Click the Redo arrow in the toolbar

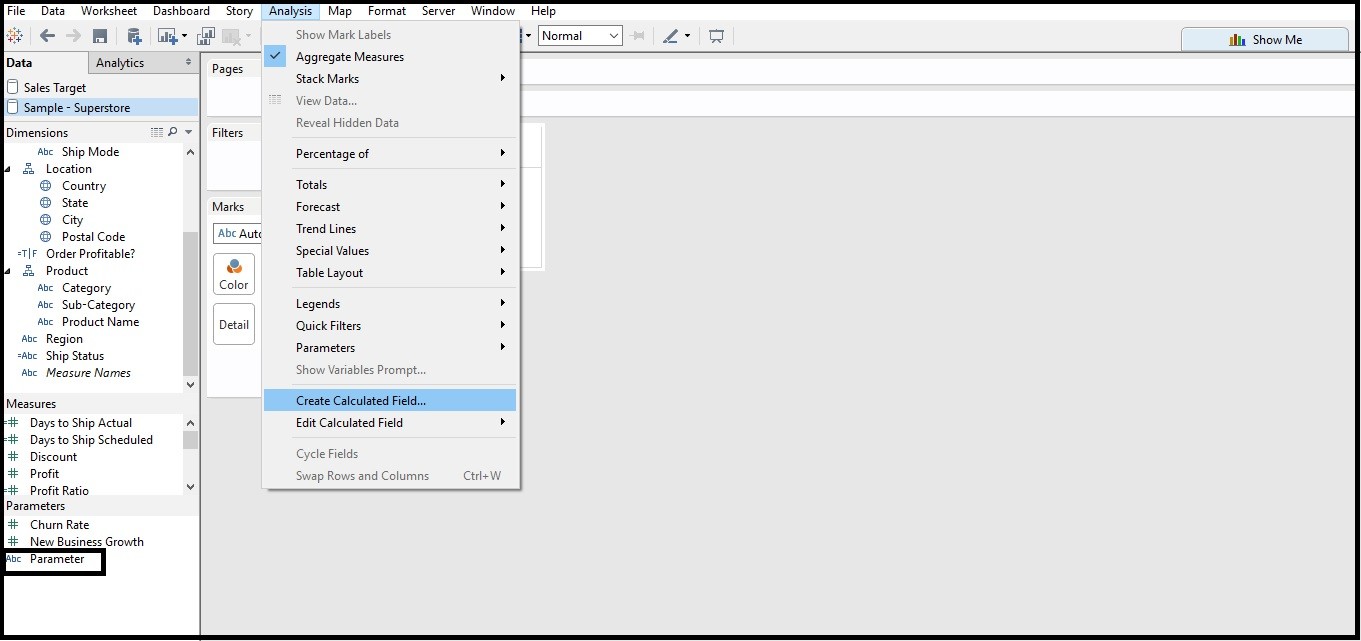[71, 35]
